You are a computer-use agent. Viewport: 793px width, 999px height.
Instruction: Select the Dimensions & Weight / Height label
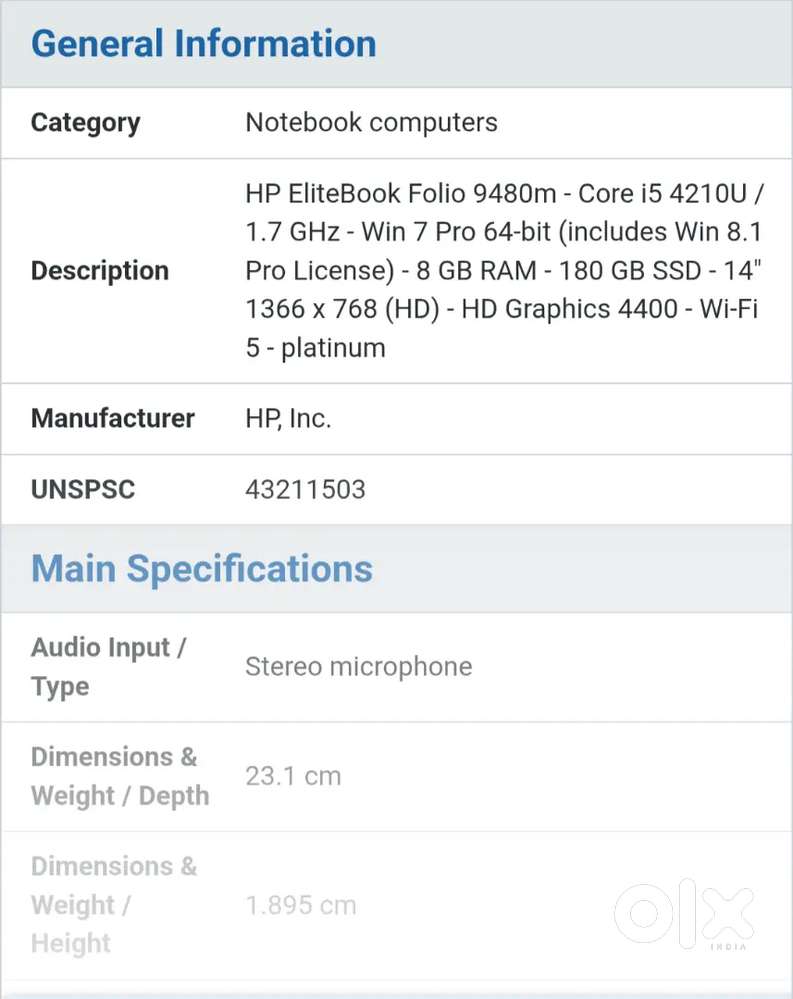[x=114, y=905]
